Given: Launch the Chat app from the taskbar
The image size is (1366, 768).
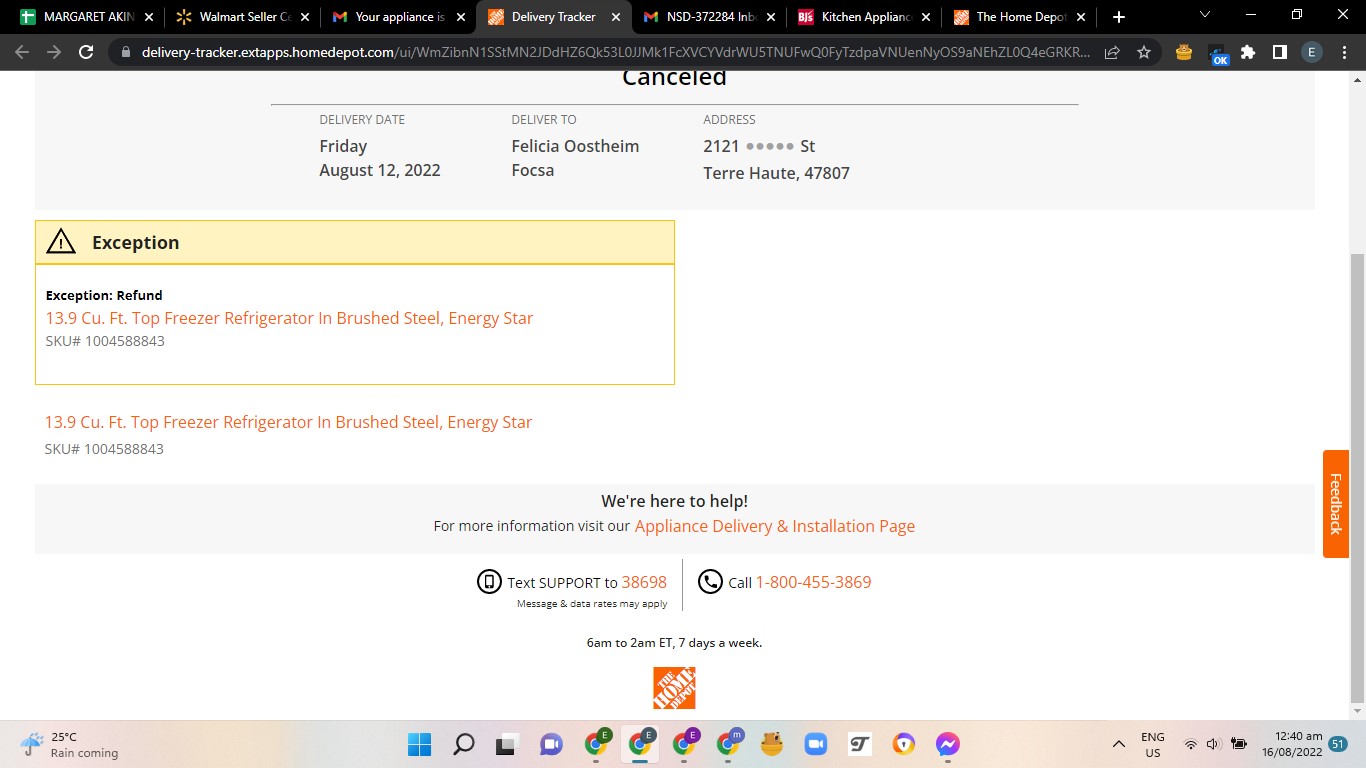Looking at the screenshot, I should [x=551, y=744].
